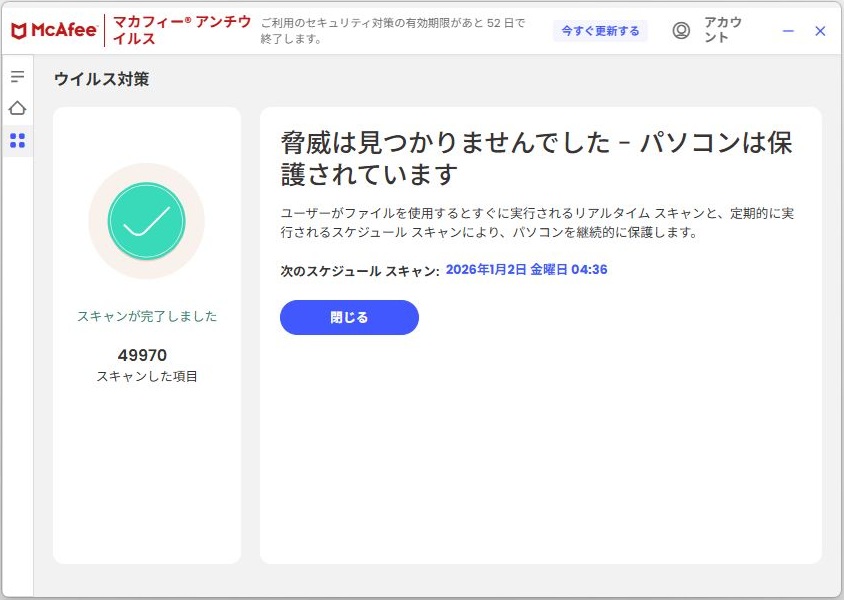Click the 49970 scanned items count
Image resolution: width=844 pixels, height=600 pixels.
click(x=142, y=355)
